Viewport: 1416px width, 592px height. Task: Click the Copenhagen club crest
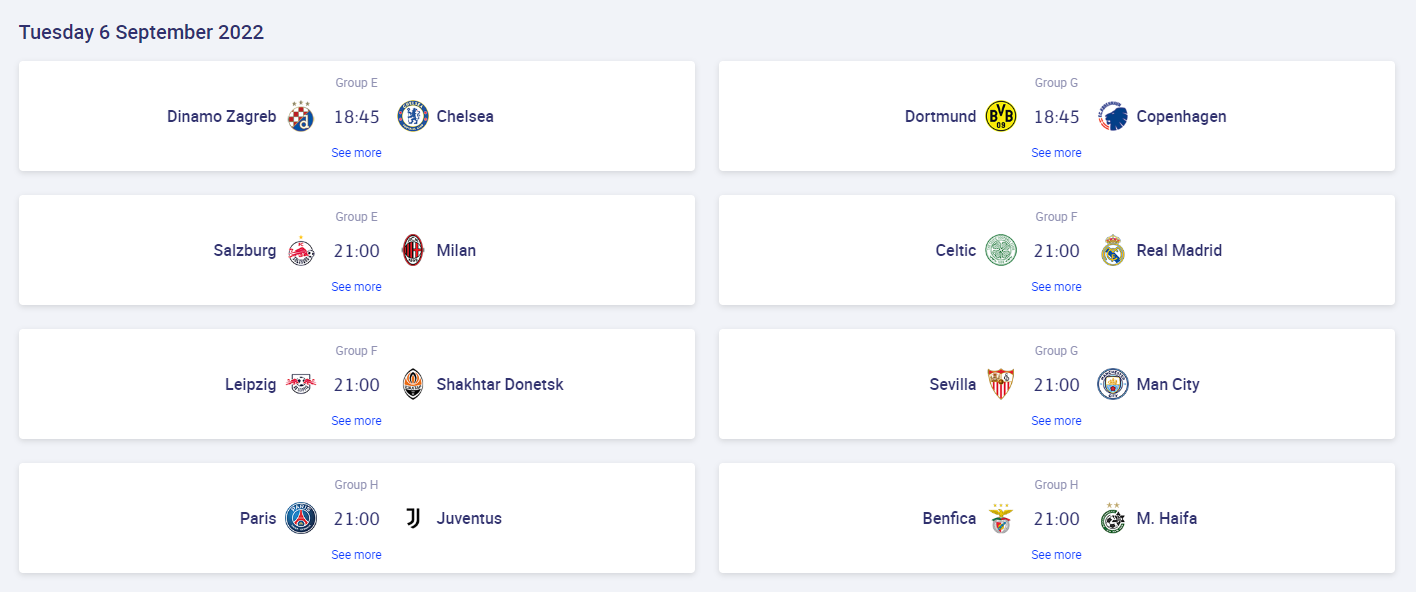click(x=1113, y=116)
